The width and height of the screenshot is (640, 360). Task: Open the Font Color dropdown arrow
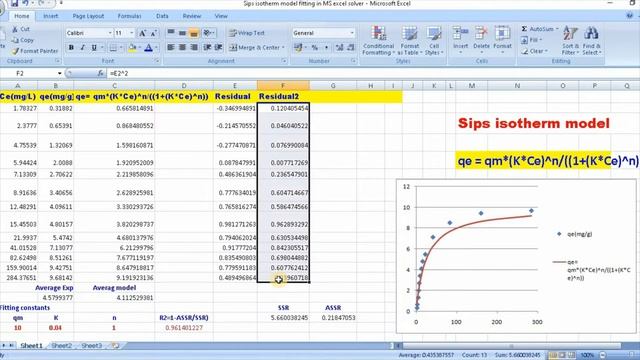(x=156, y=48)
